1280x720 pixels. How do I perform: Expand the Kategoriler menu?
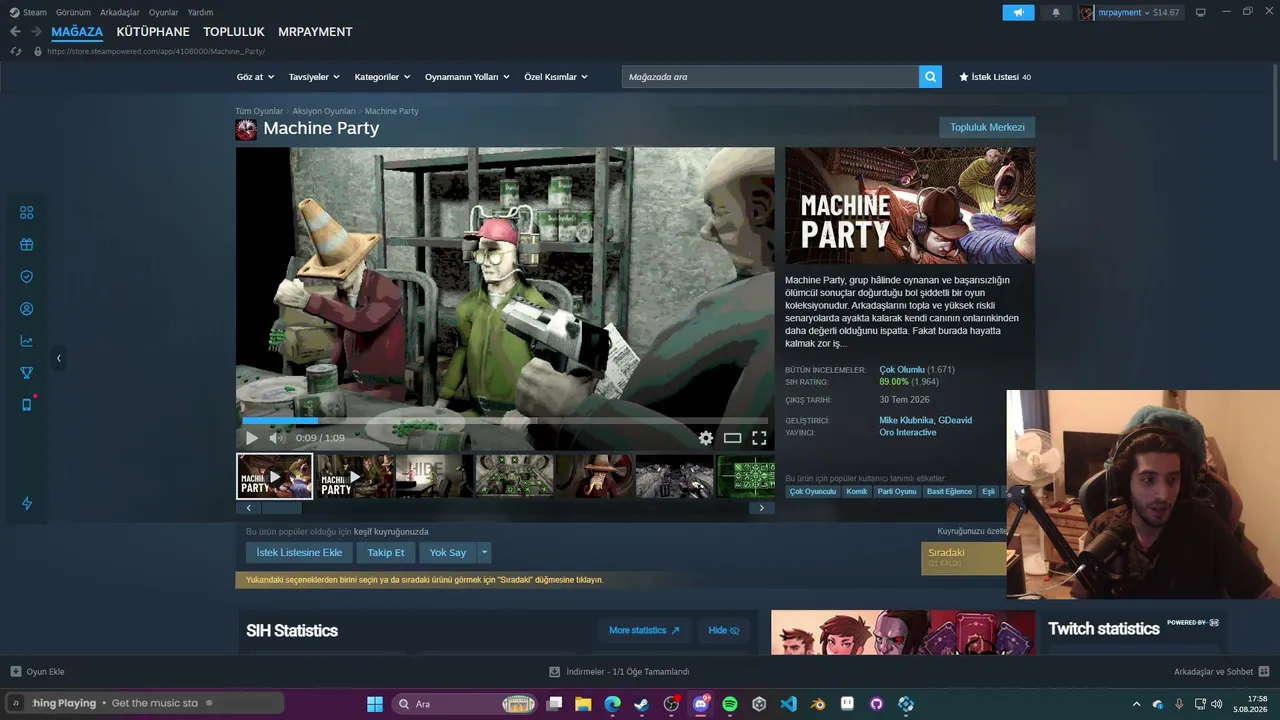click(382, 77)
